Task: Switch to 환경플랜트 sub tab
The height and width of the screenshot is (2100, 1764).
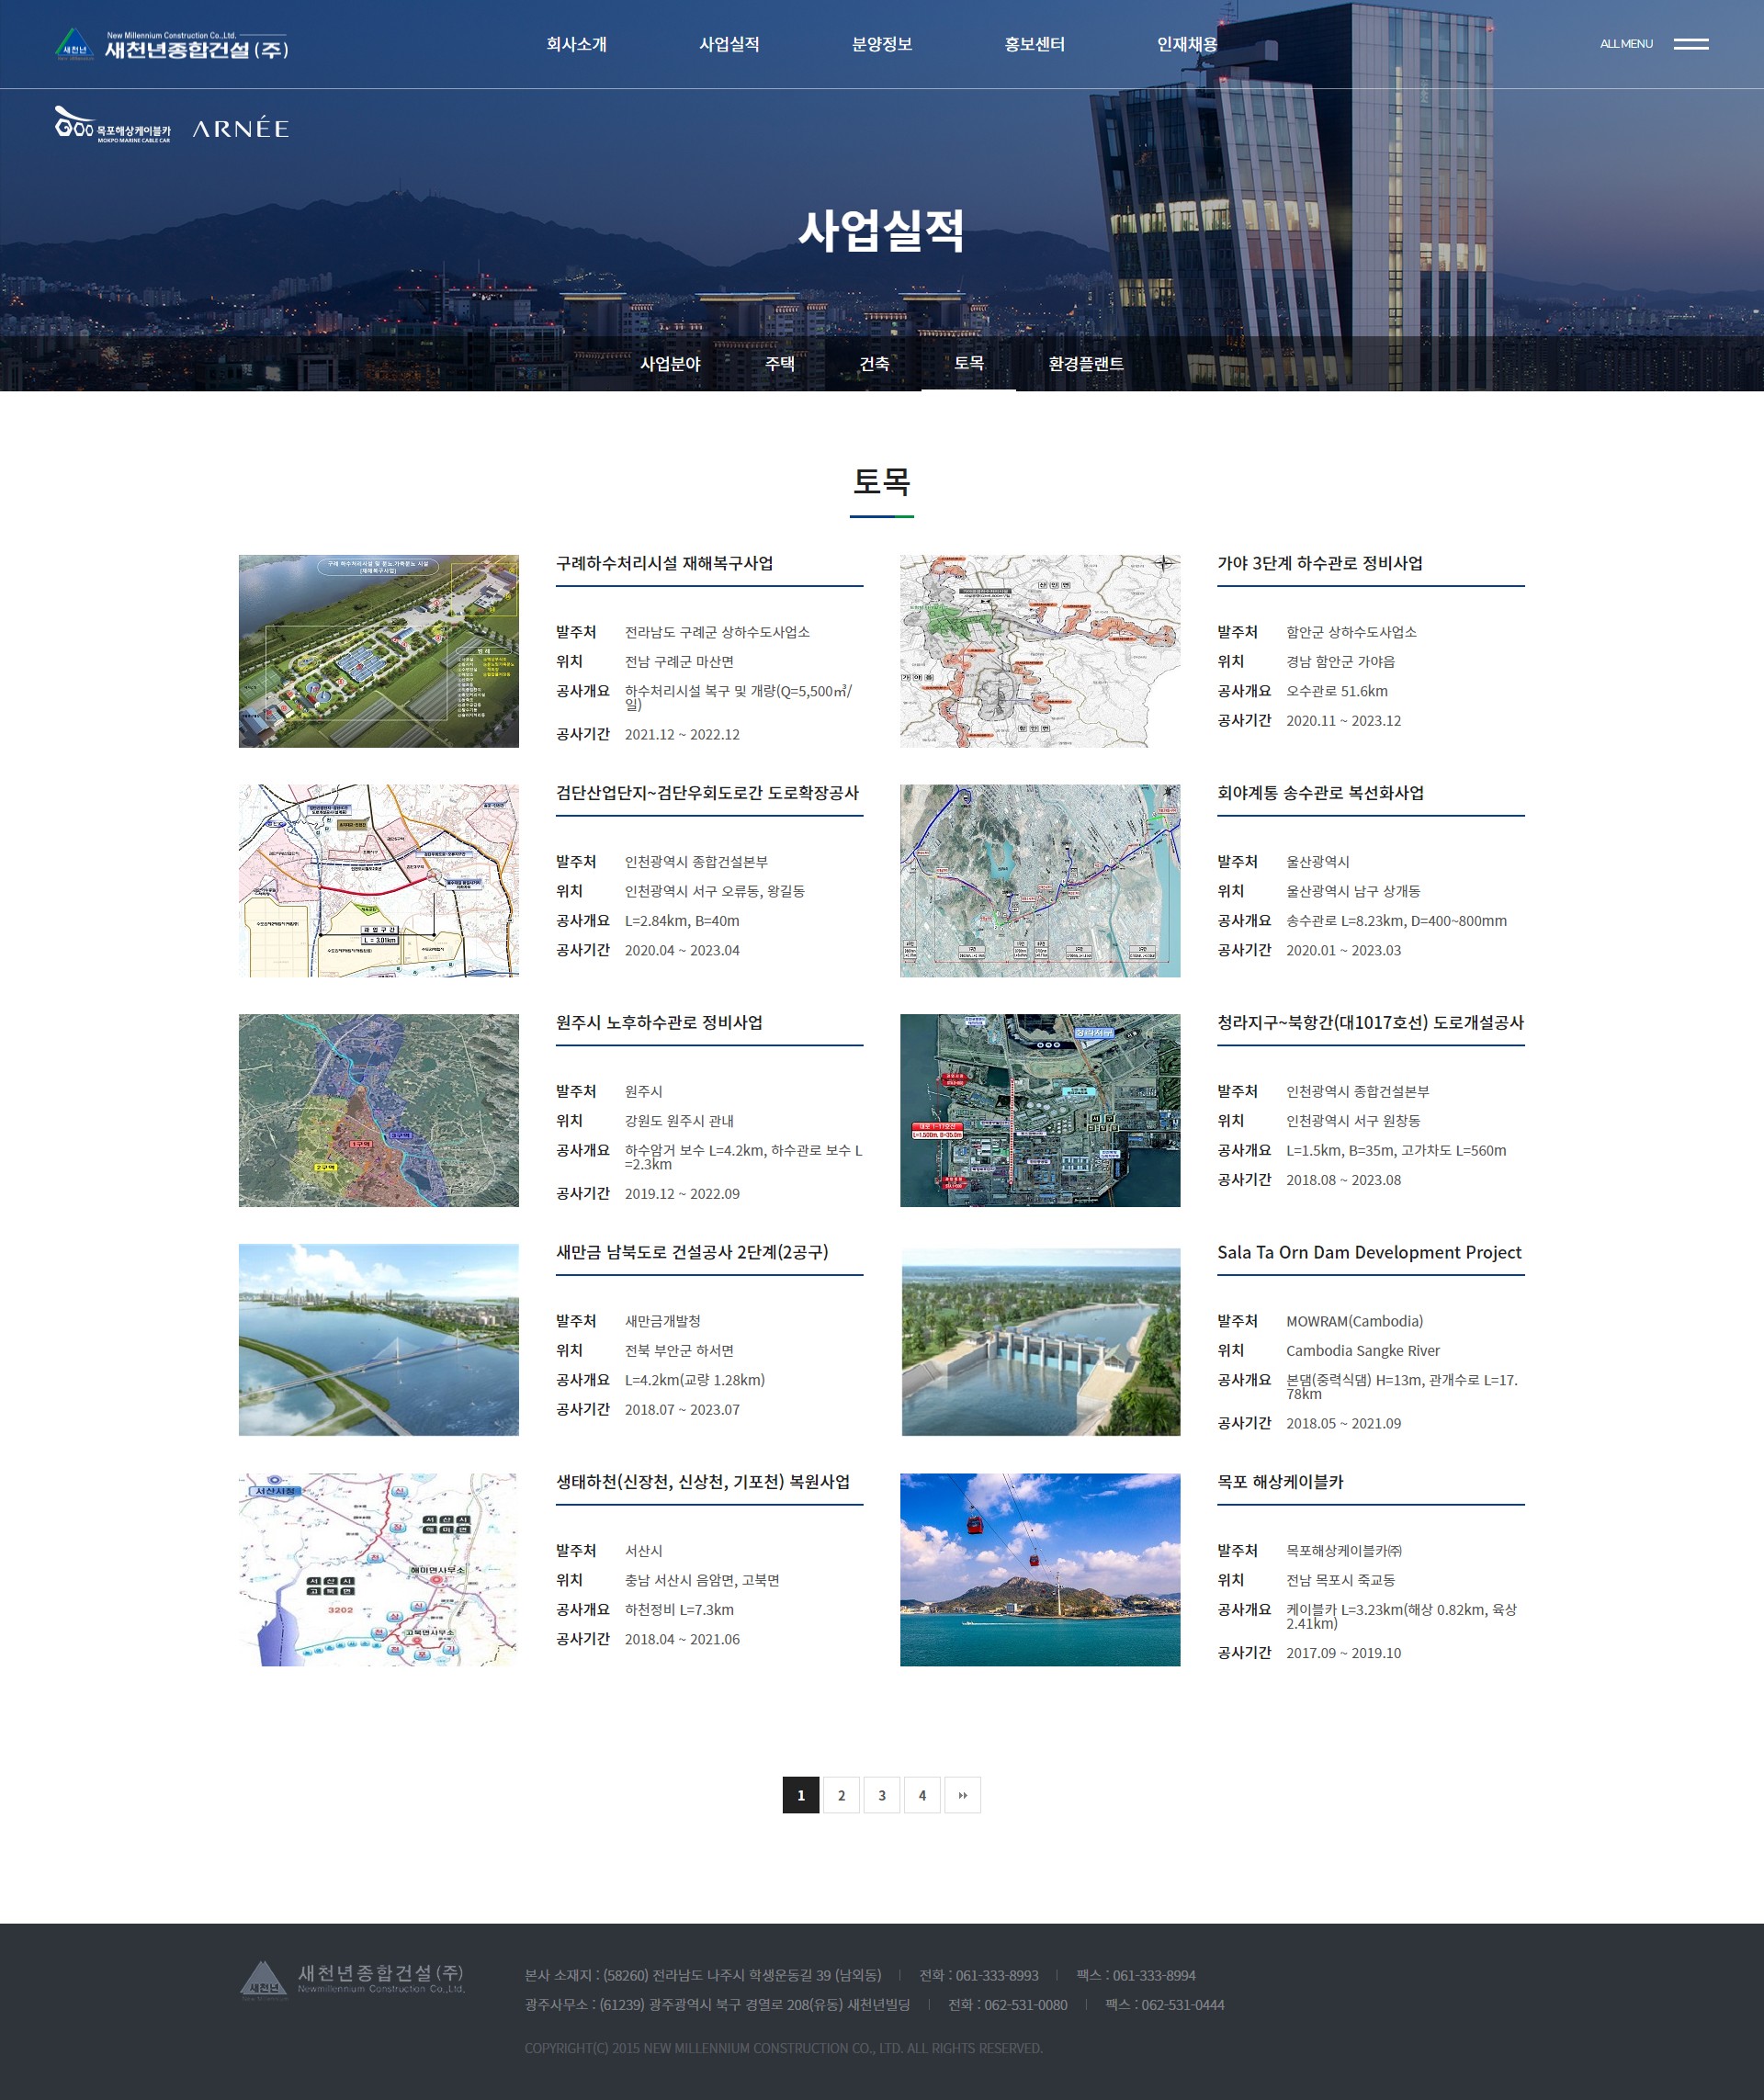Action: click(1086, 364)
